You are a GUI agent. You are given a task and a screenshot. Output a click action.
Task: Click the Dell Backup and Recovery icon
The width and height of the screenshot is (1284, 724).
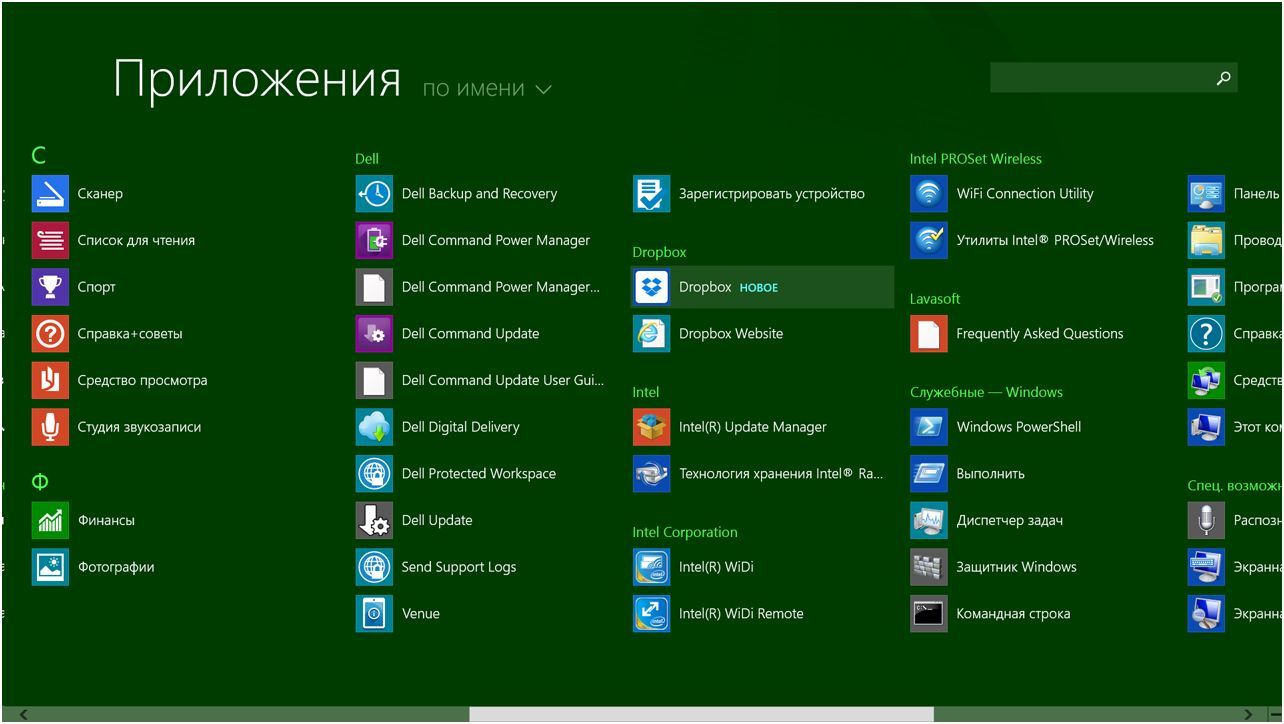click(x=374, y=194)
